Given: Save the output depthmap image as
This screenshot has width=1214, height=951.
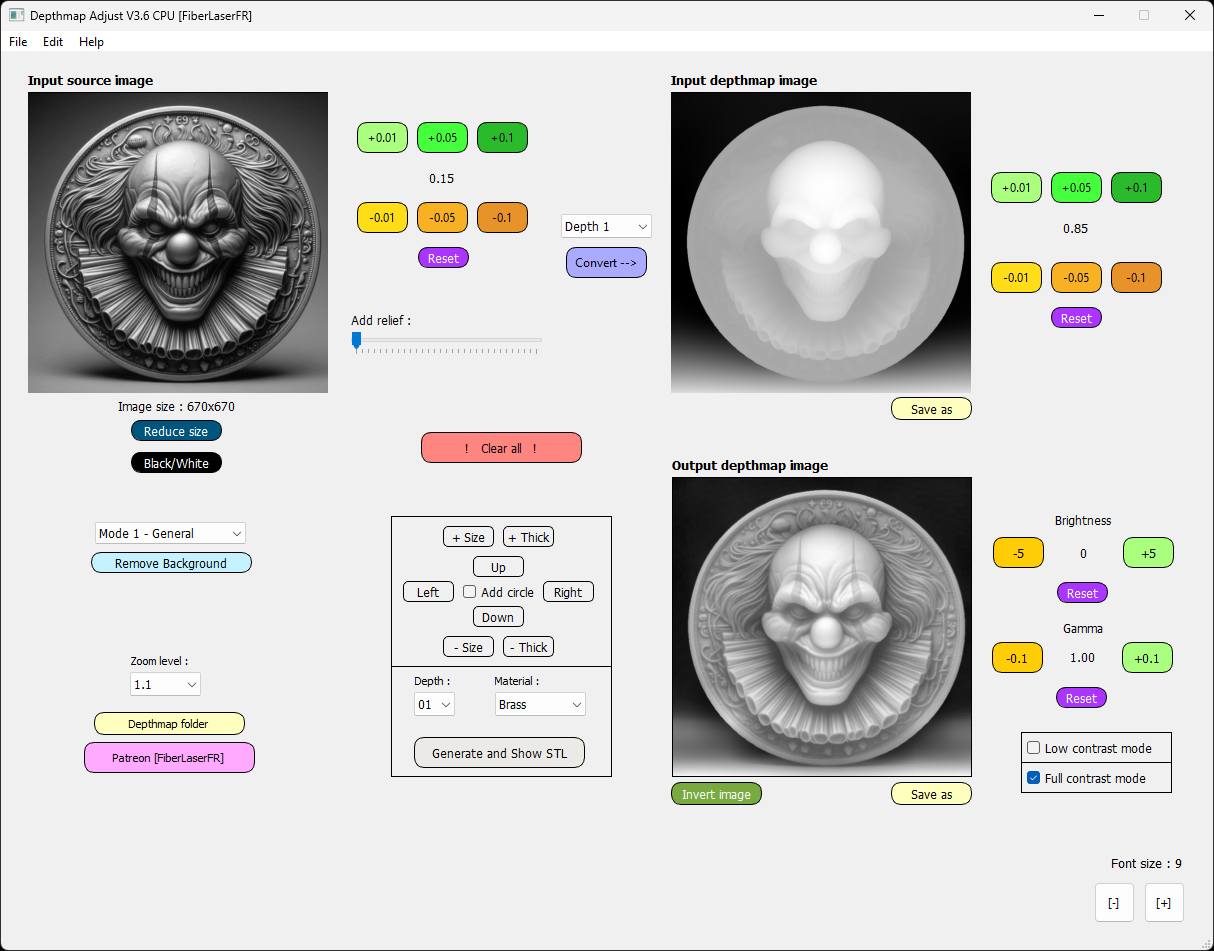Looking at the screenshot, I should (931, 794).
